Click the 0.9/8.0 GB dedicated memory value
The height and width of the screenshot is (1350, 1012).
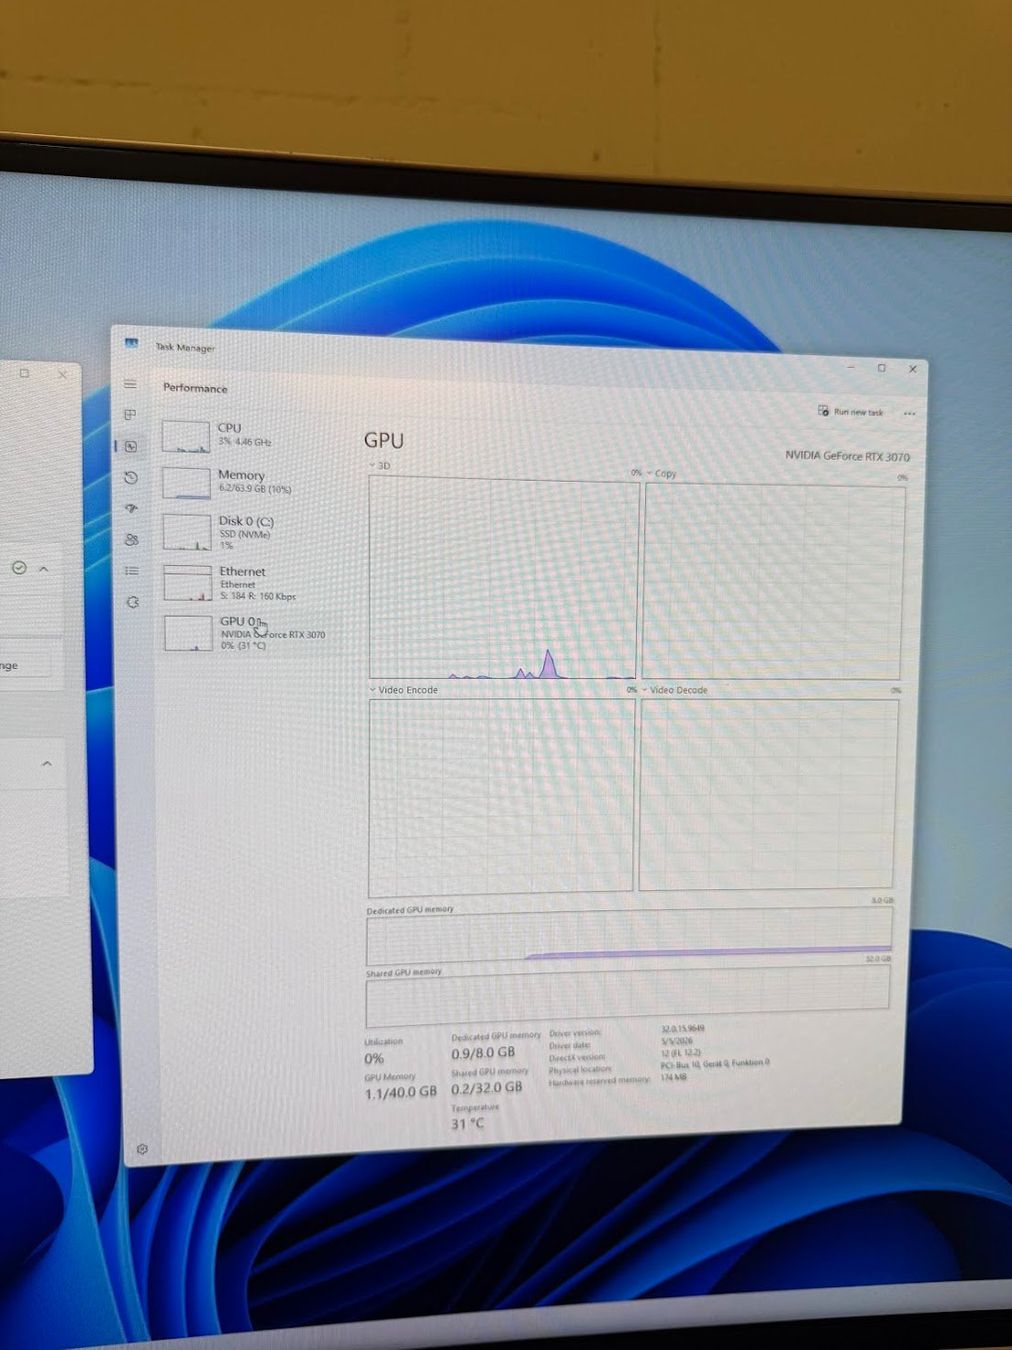click(x=483, y=1053)
